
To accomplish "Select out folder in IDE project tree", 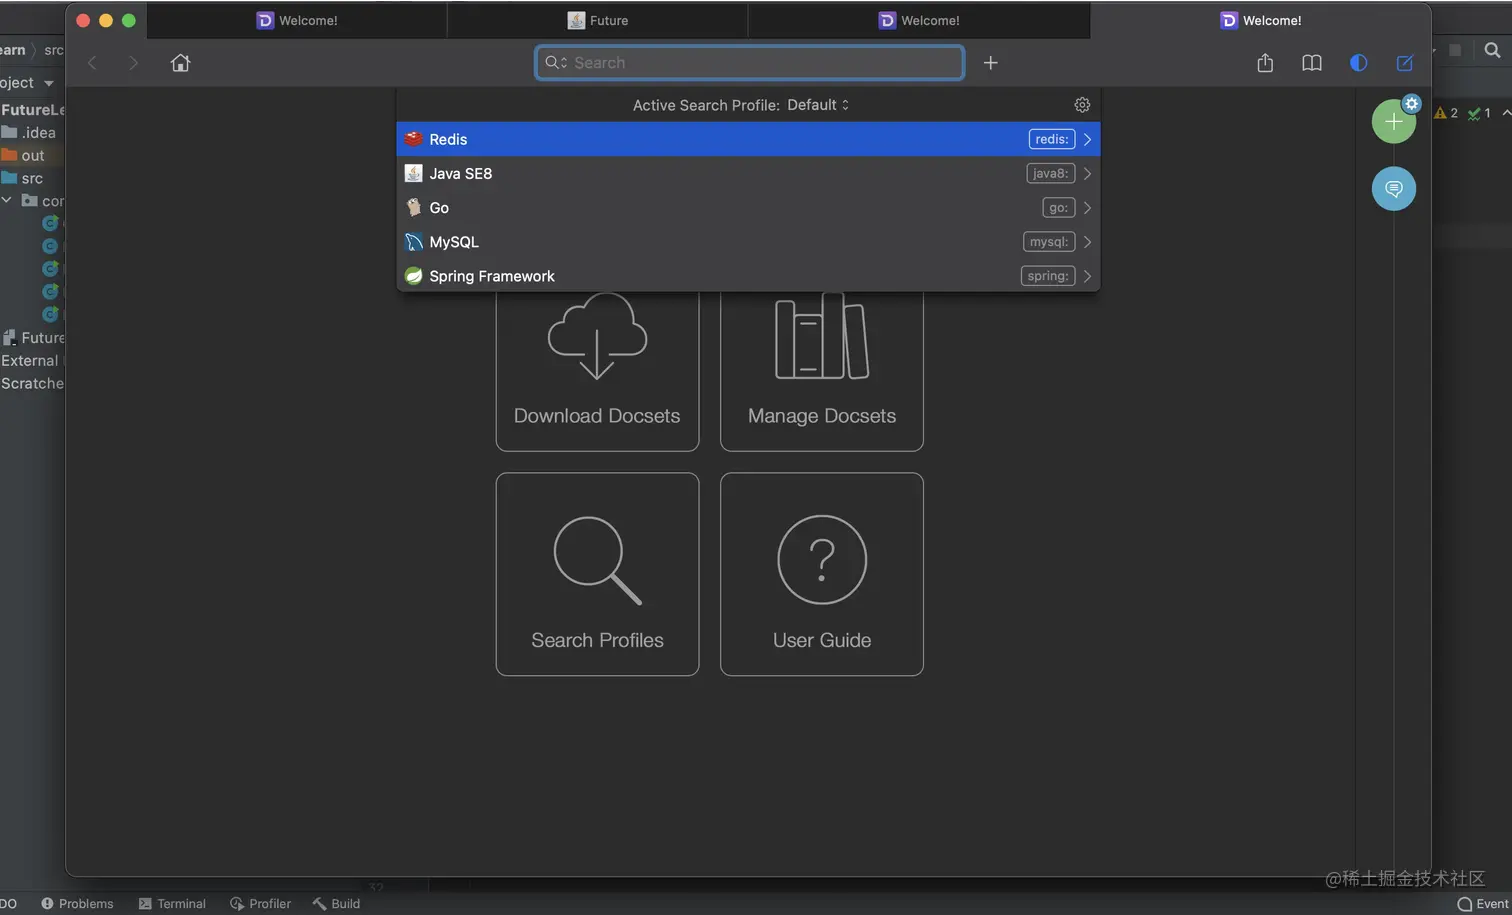I will [24, 156].
